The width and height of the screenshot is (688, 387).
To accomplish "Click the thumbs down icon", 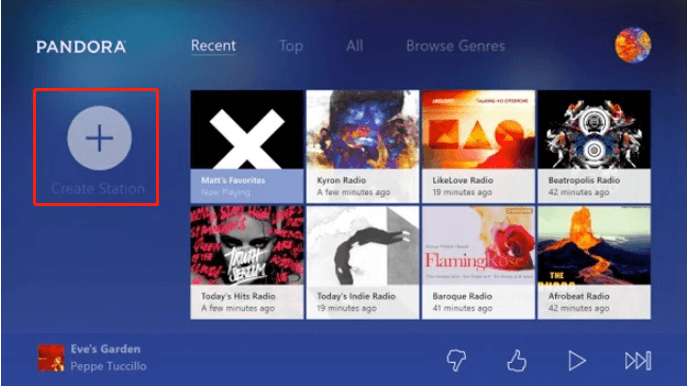I will [x=456, y=361].
